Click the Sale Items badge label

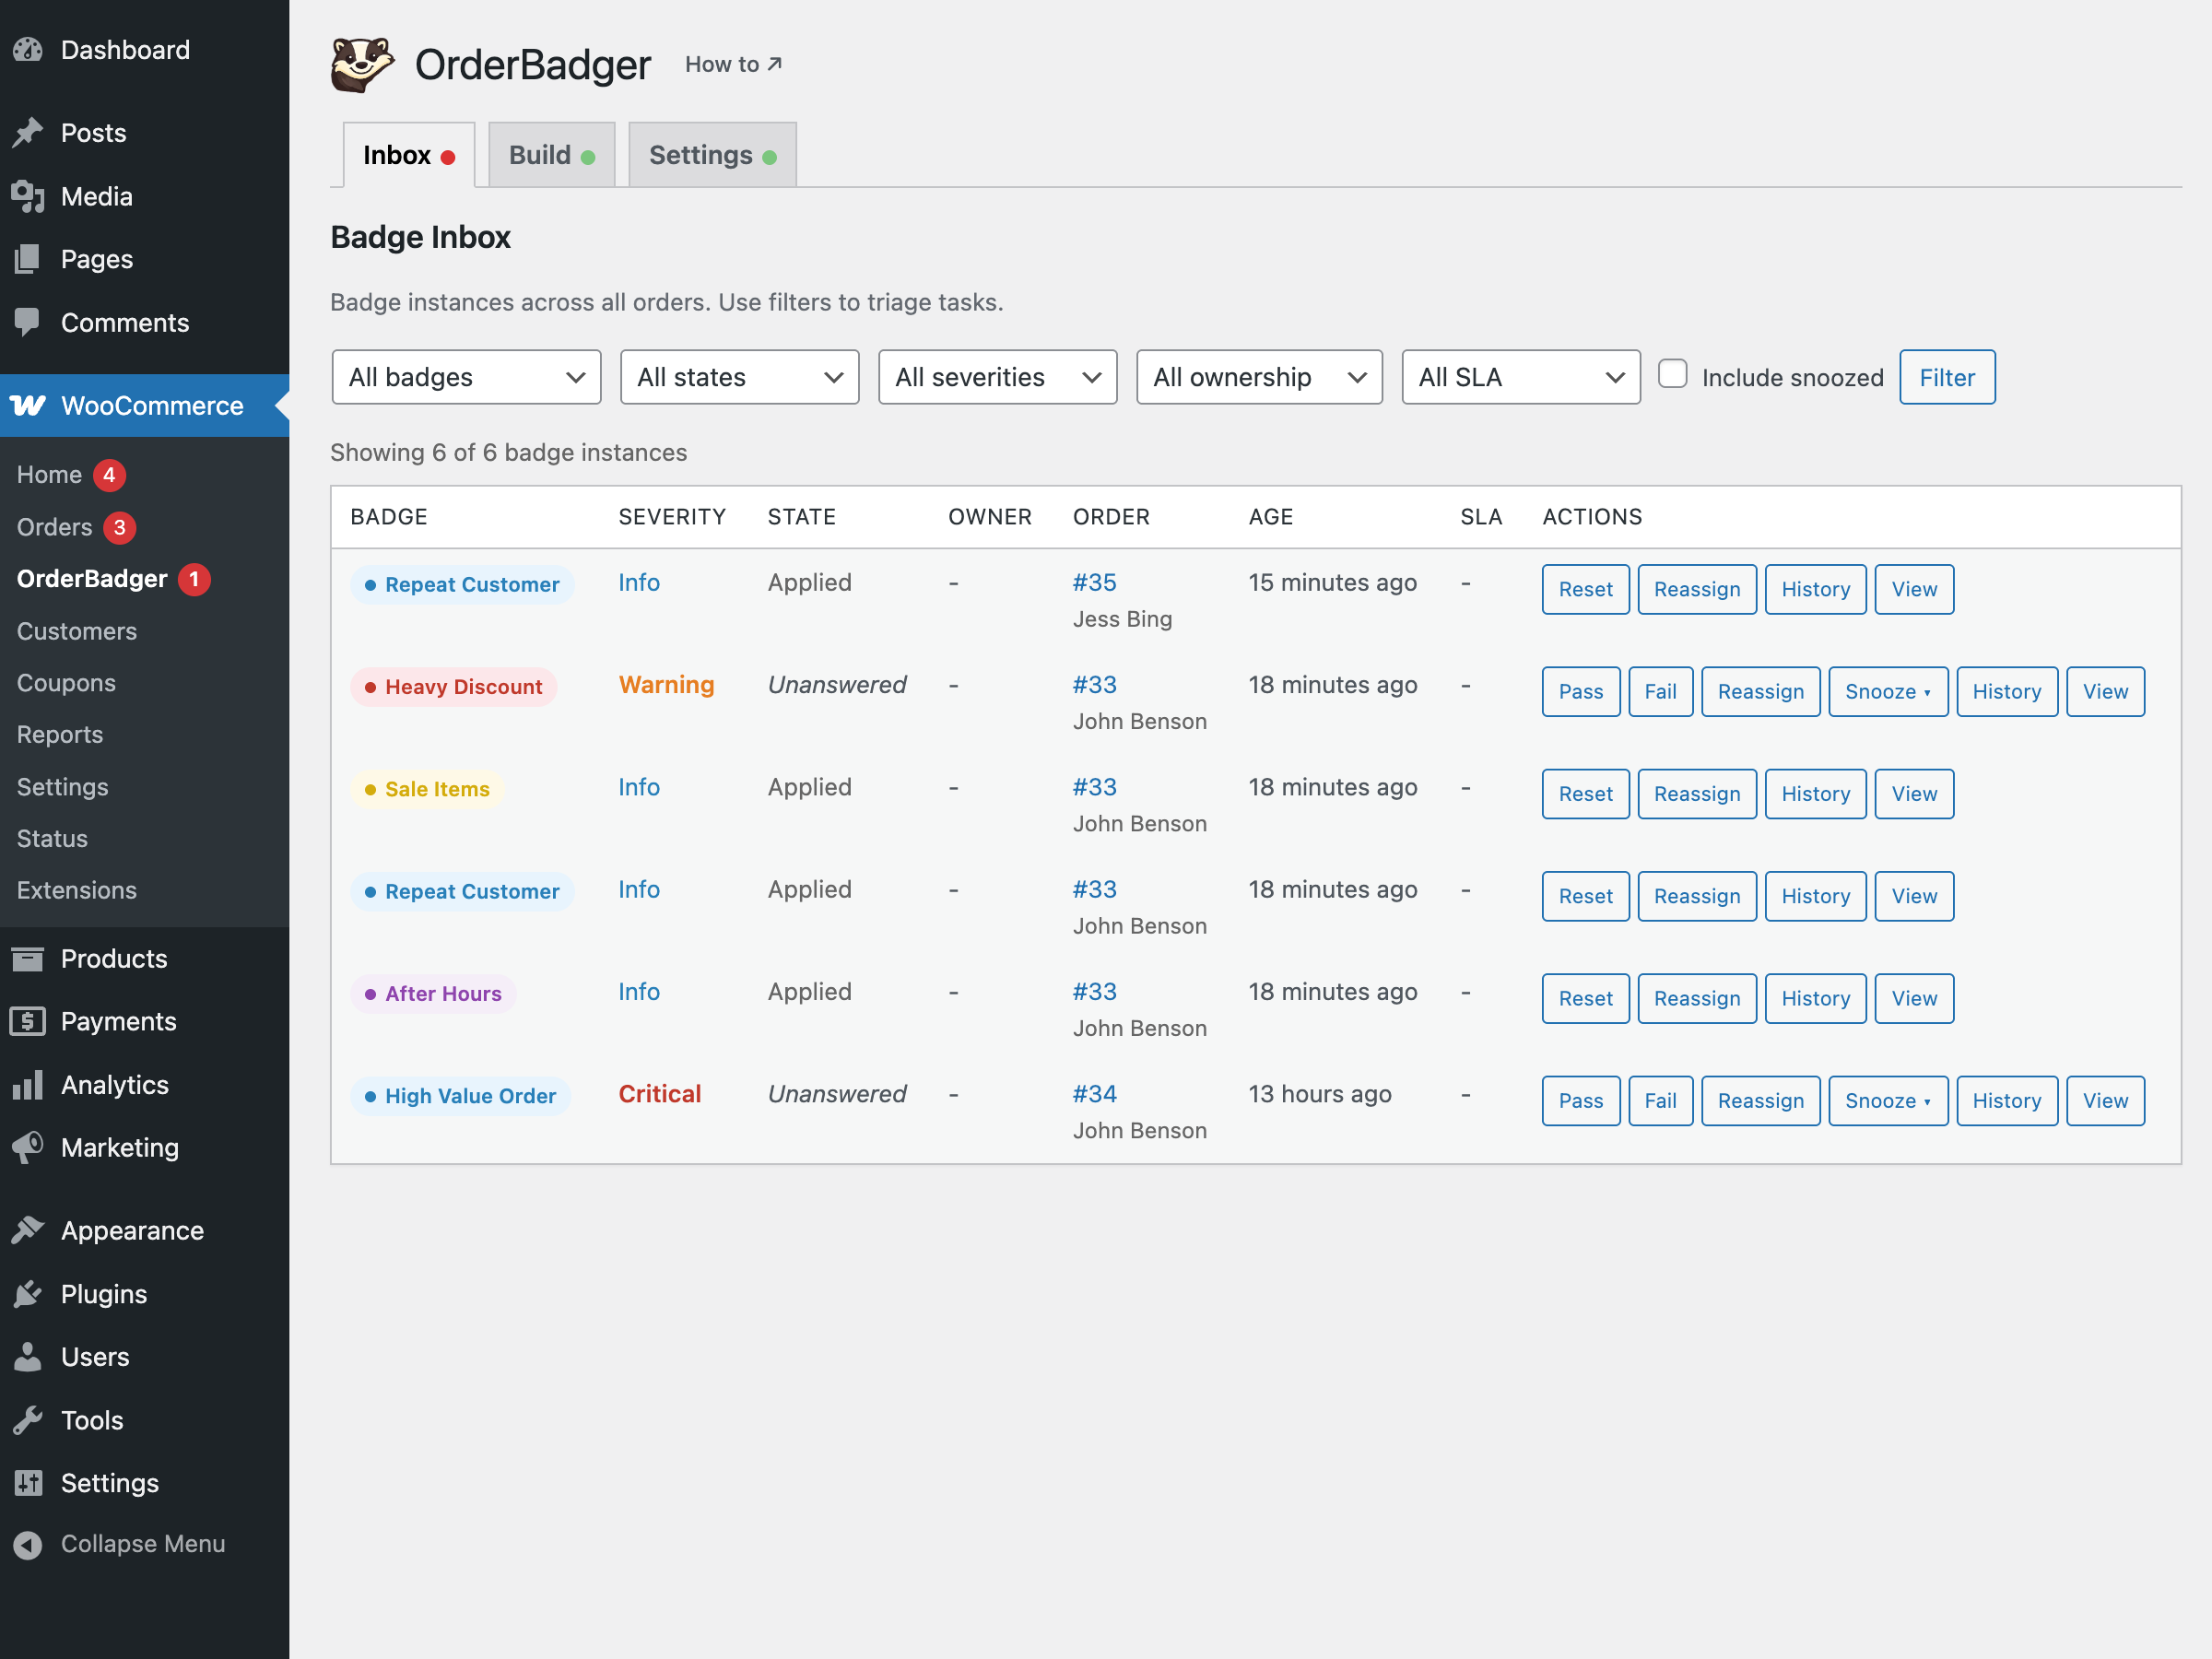pos(427,789)
